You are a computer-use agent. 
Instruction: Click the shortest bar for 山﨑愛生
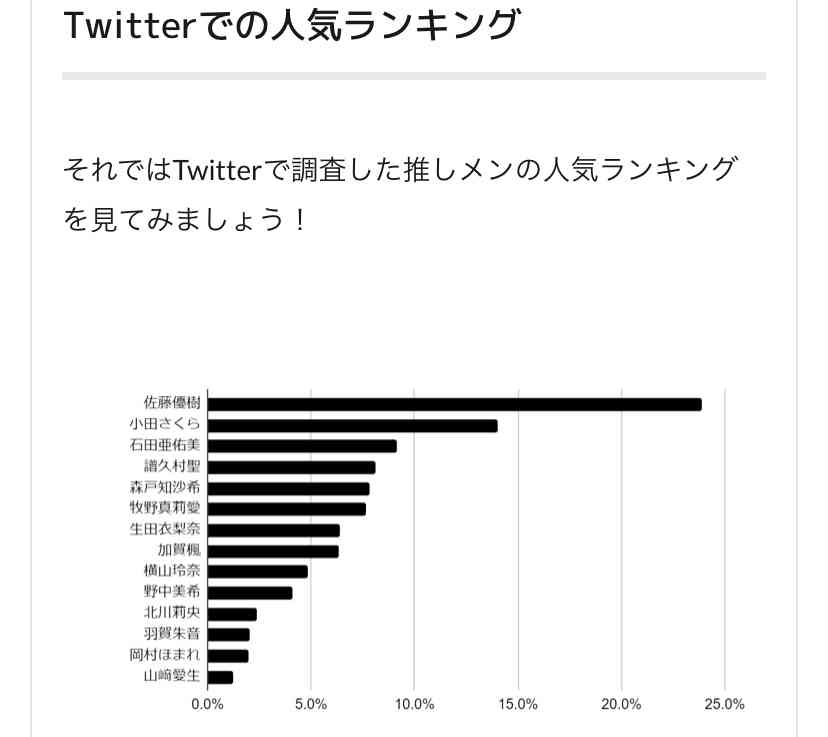point(220,677)
